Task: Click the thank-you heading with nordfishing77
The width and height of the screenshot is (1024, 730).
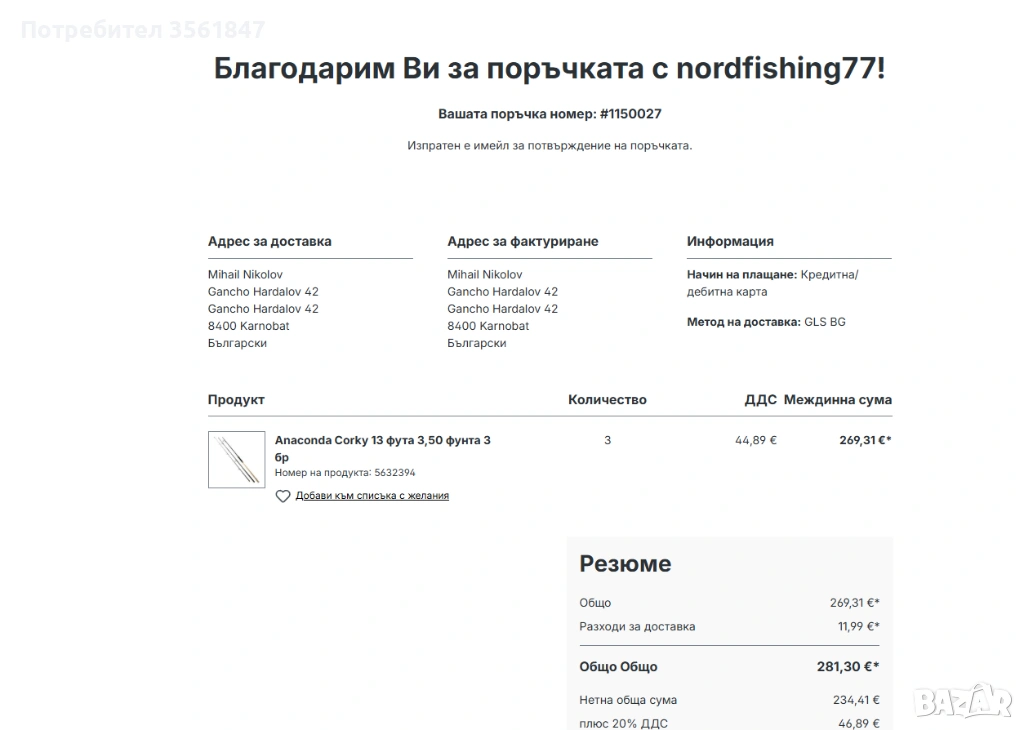Action: [549, 69]
